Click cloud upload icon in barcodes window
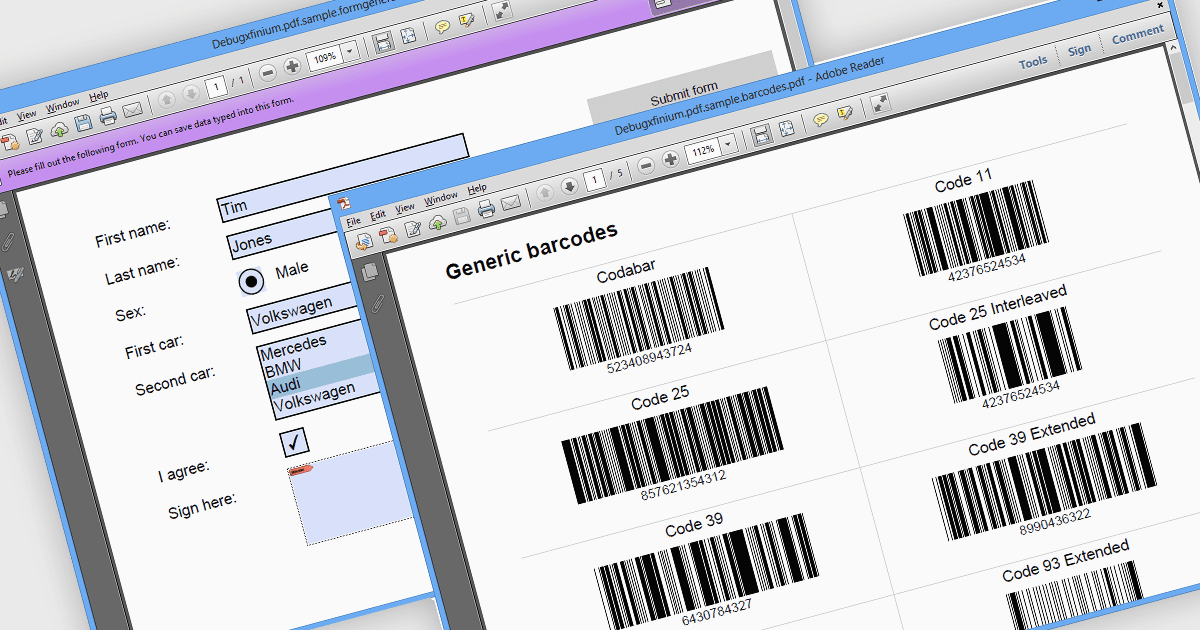The width and height of the screenshot is (1200, 630). pos(437,221)
